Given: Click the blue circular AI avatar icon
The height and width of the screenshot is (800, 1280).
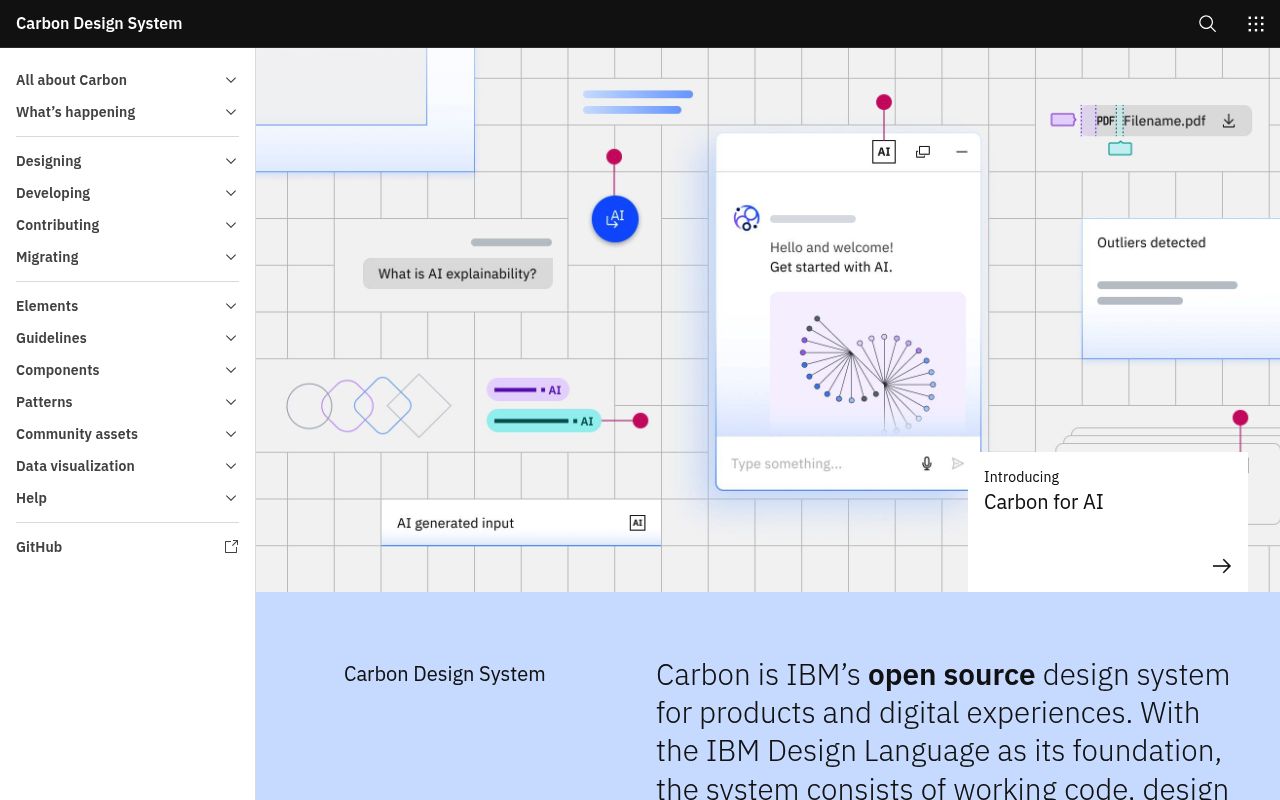Looking at the screenshot, I should tap(614, 218).
